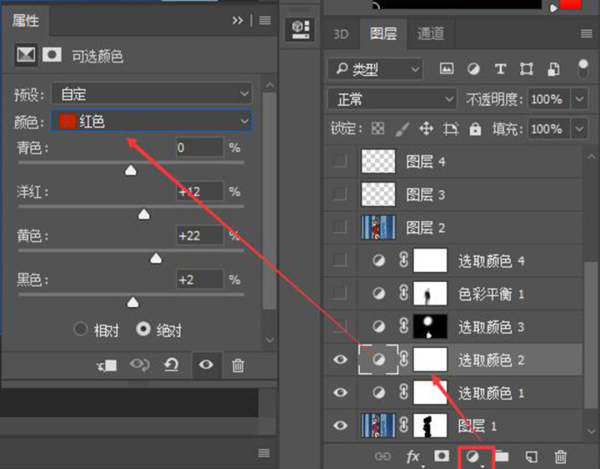600x469 pixels.
Task: Show the 选取颜色 4 layer
Action: (340, 260)
